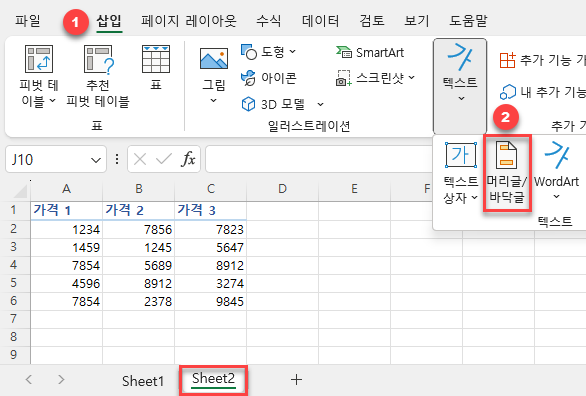Open the Shapes (도형) gallery
The image size is (586, 396).
(x=268, y=52)
